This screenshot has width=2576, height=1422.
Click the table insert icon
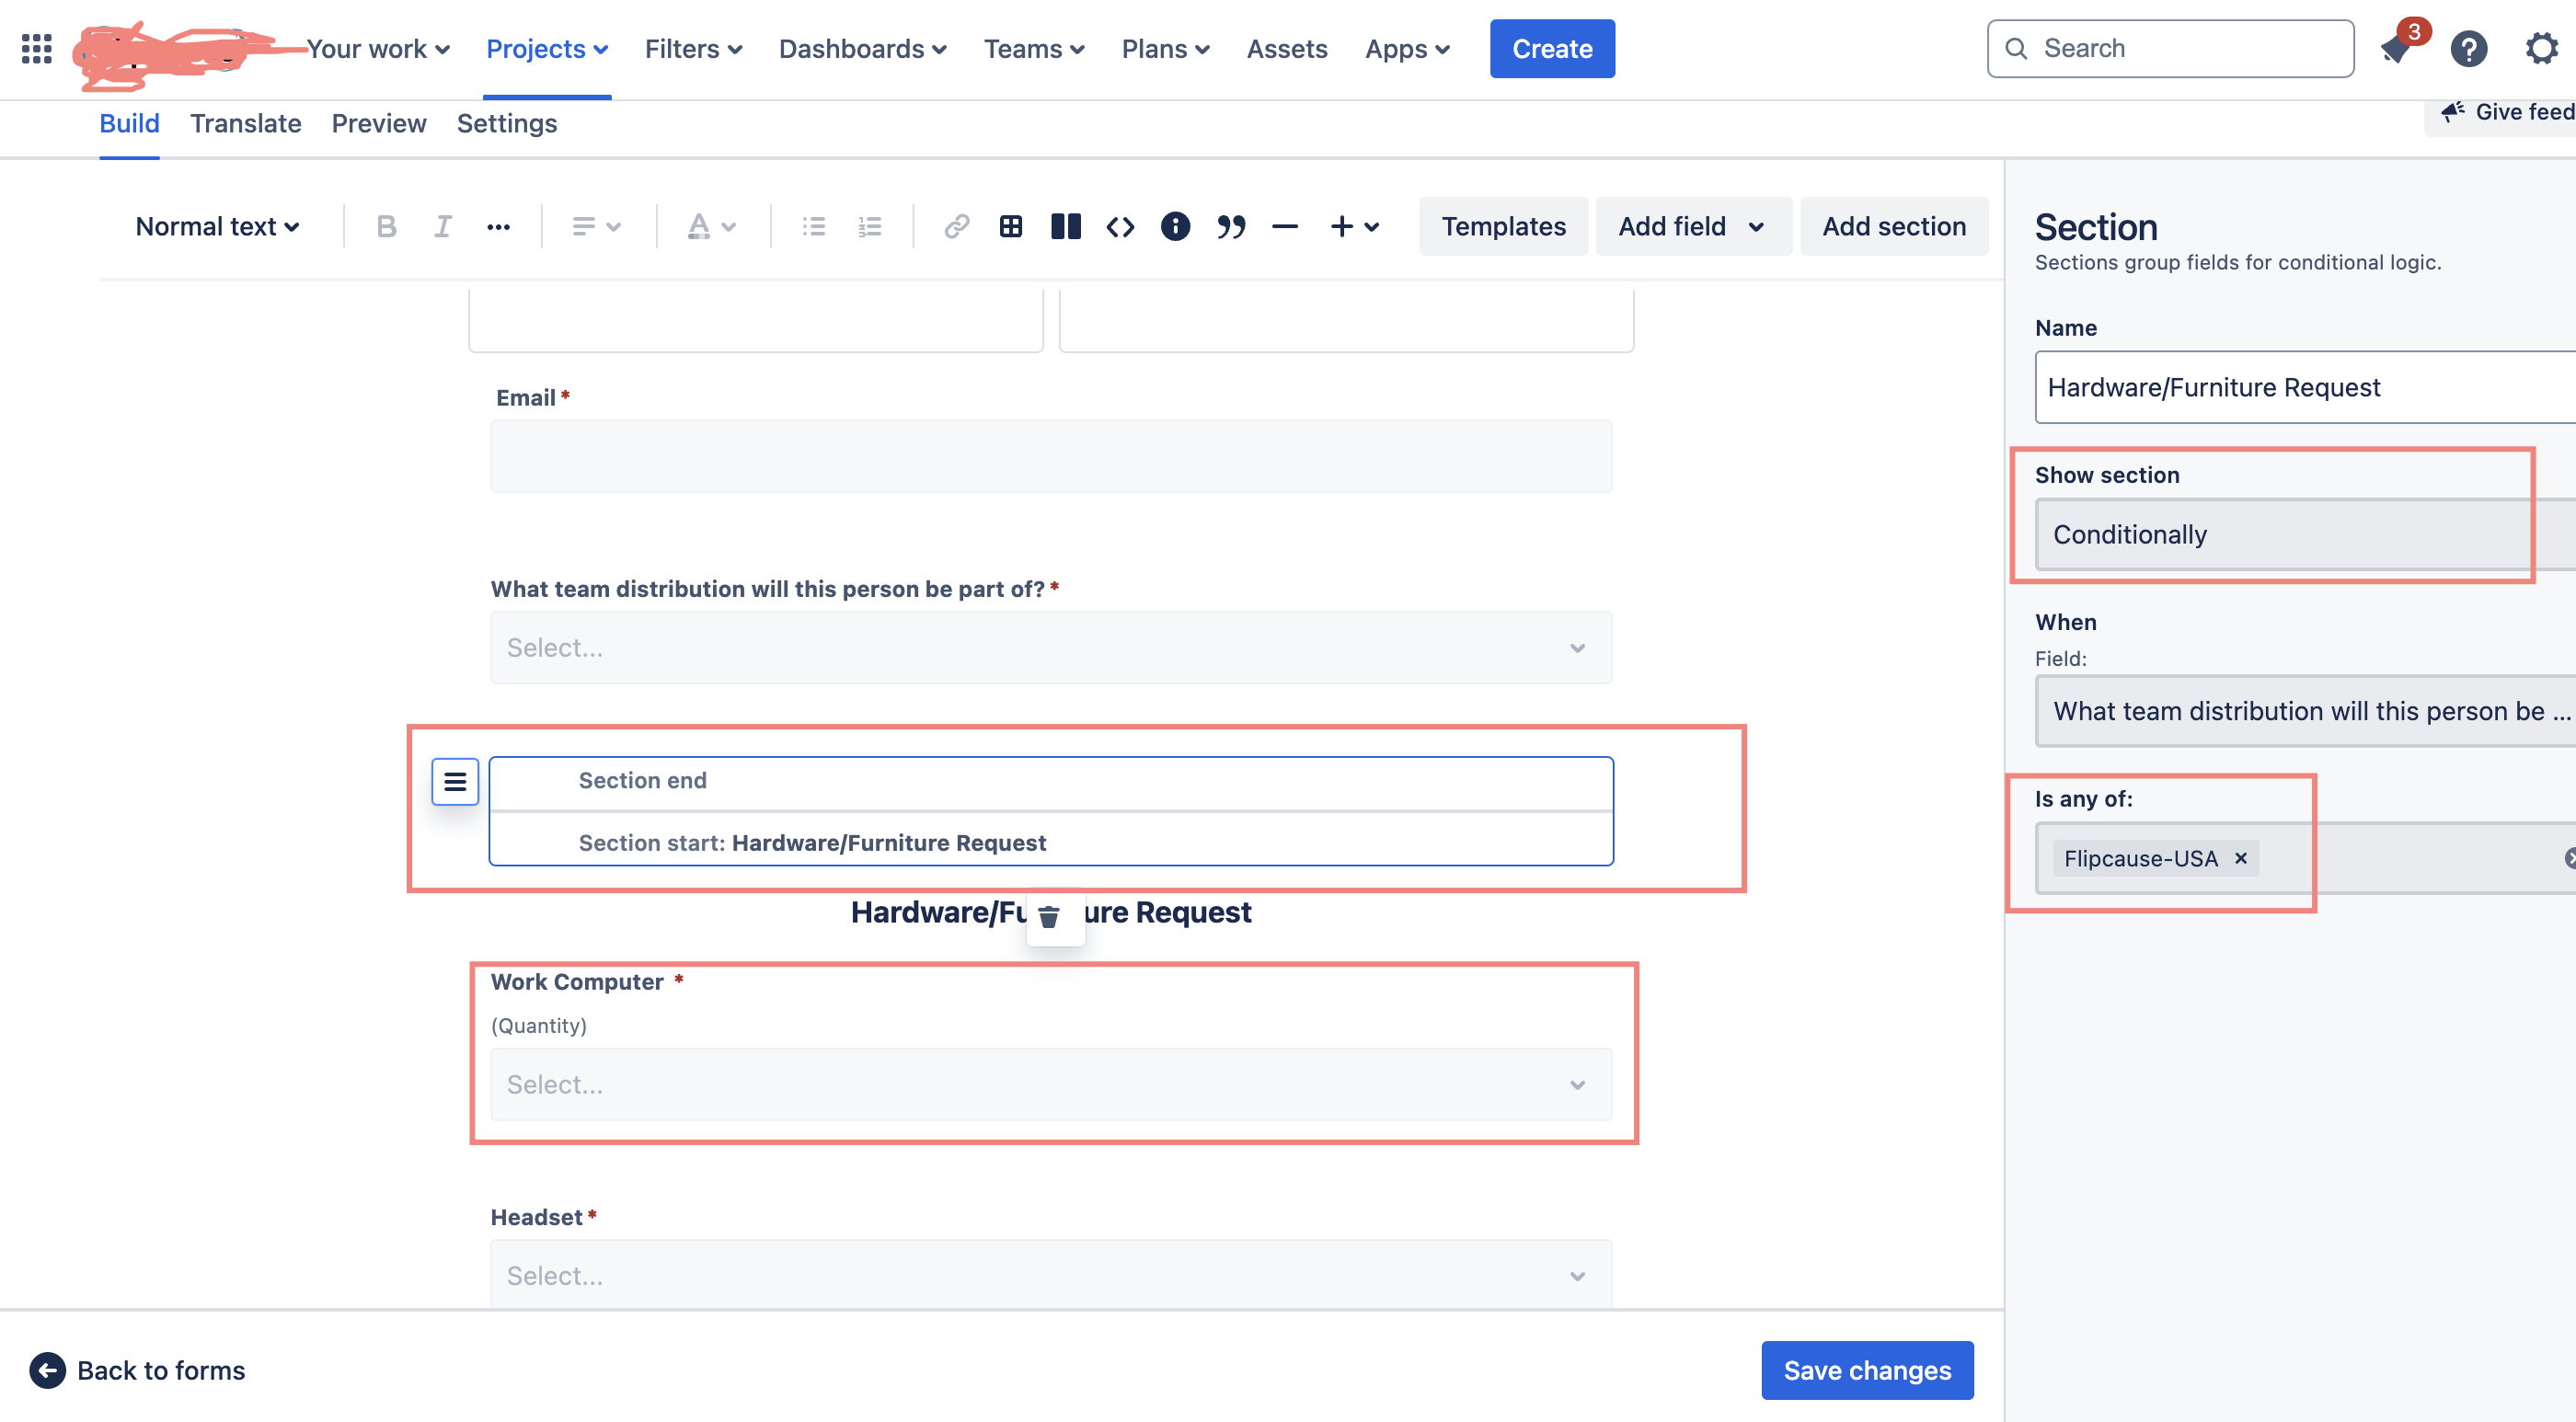(1010, 227)
